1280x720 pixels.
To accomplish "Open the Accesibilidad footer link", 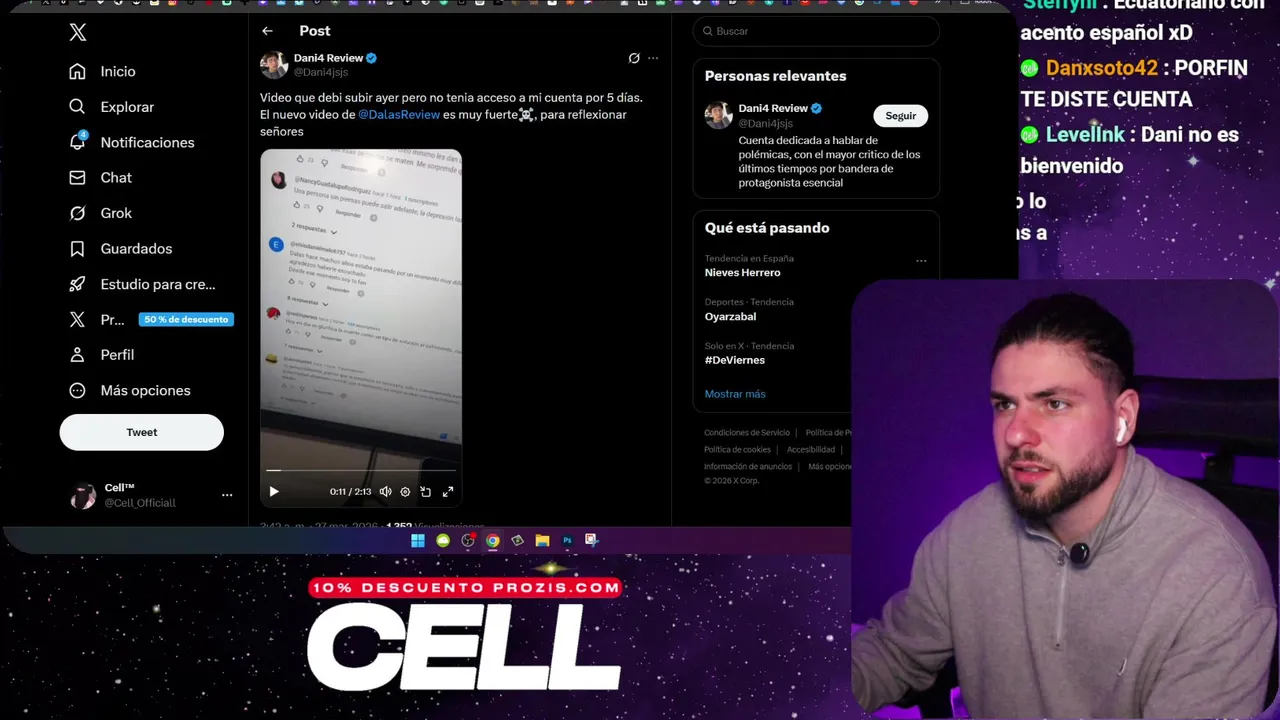I will pyautogui.click(x=811, y=450).
